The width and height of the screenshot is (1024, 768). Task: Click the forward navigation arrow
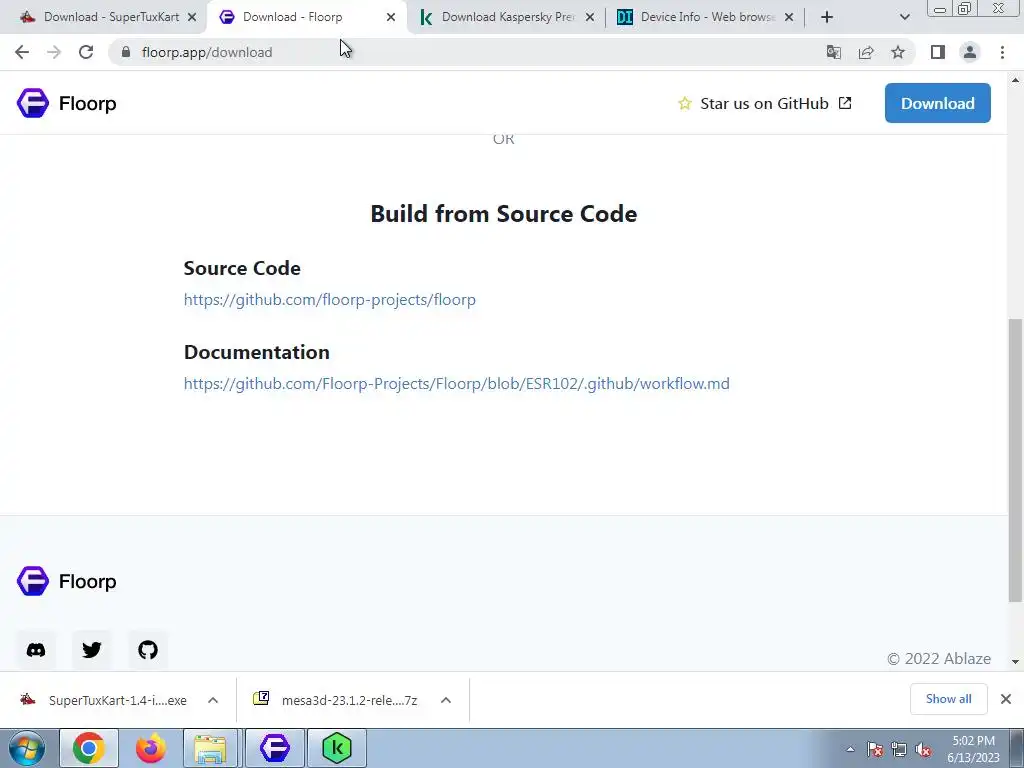(x=54, y=52)
